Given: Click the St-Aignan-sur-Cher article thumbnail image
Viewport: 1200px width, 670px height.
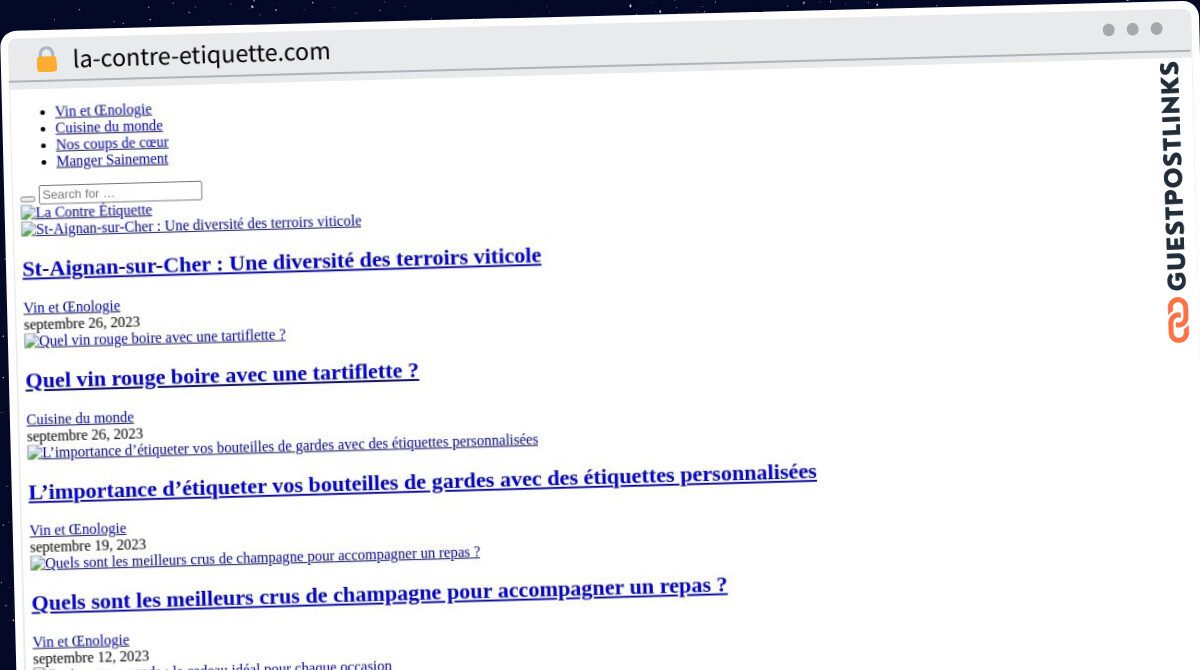Looking at the screenshot, I should click(191, 225).
